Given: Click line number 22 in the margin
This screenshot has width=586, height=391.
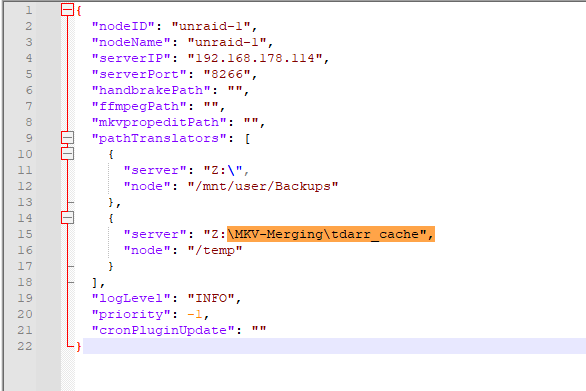Looking at the screenshot, I should (x=25, y=346).
